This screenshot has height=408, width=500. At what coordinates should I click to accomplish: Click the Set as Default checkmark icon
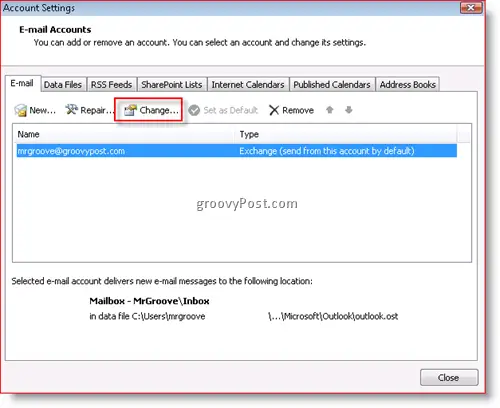point(194,110)
